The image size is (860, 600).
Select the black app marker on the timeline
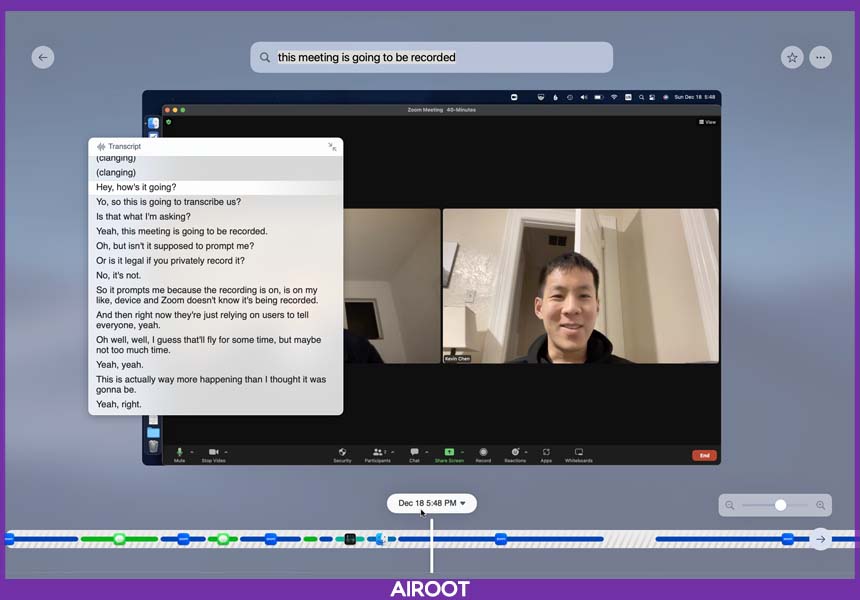coord(350,539)
